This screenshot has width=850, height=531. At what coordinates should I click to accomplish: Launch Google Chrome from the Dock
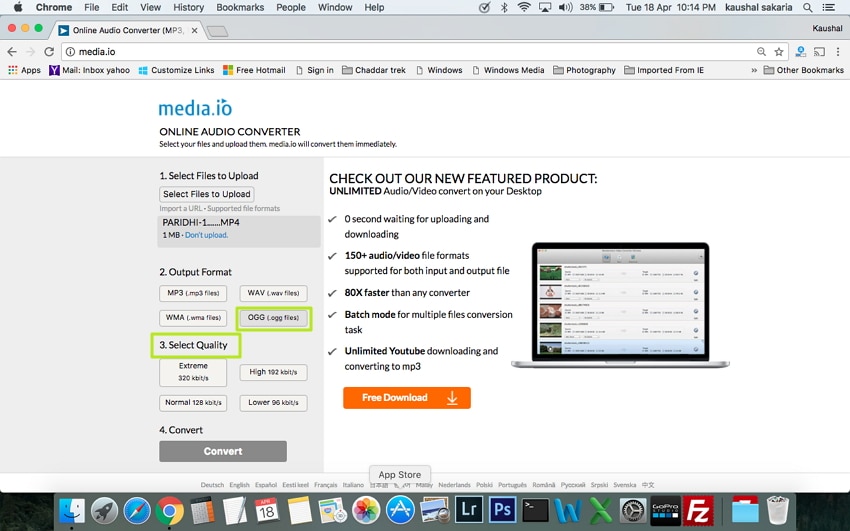(x=169, y=510)
